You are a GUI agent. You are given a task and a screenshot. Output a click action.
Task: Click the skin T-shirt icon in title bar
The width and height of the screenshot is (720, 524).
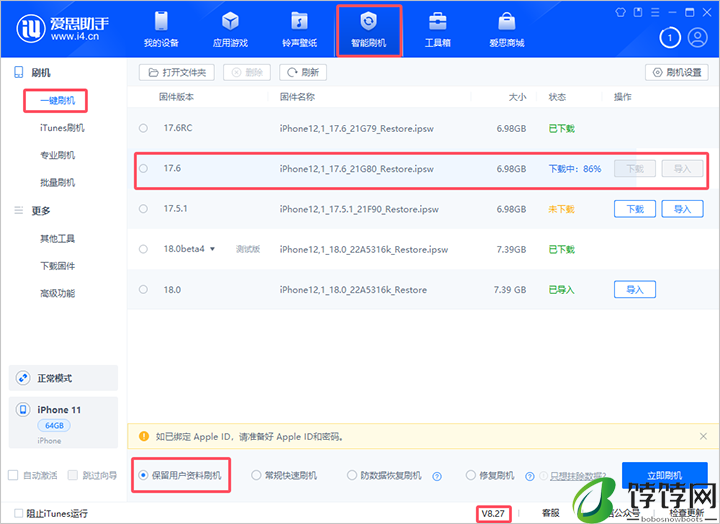pos(620,12)
